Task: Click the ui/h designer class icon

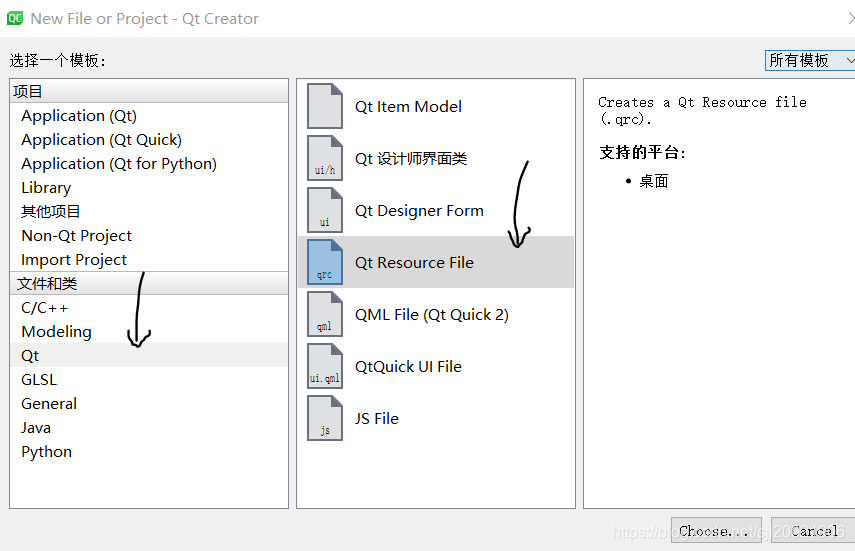Action: click(x=325, y=158)
